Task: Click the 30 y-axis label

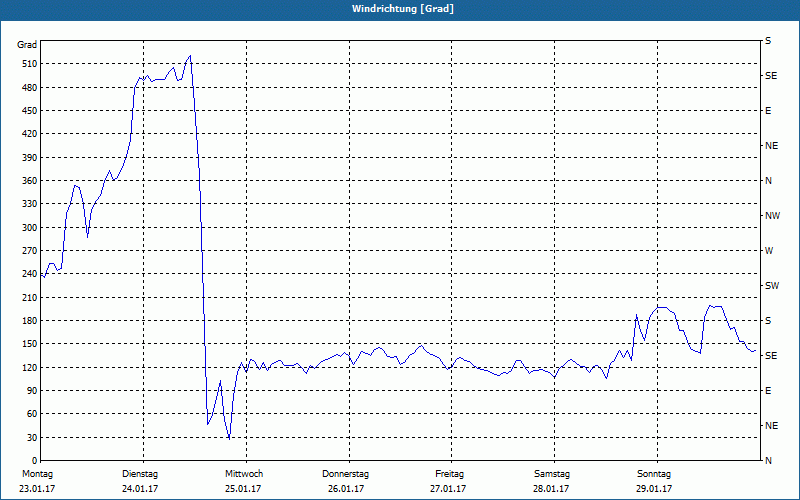Action: pyautogui.click(x=31, y=438)
